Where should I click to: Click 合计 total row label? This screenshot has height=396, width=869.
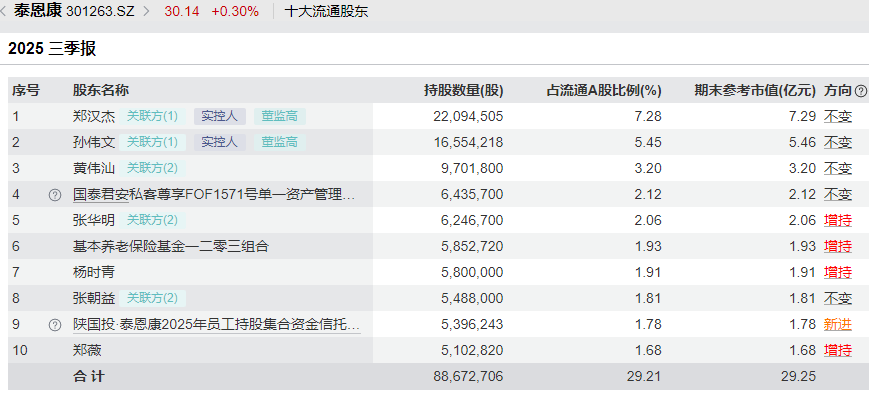pos(89,377)
